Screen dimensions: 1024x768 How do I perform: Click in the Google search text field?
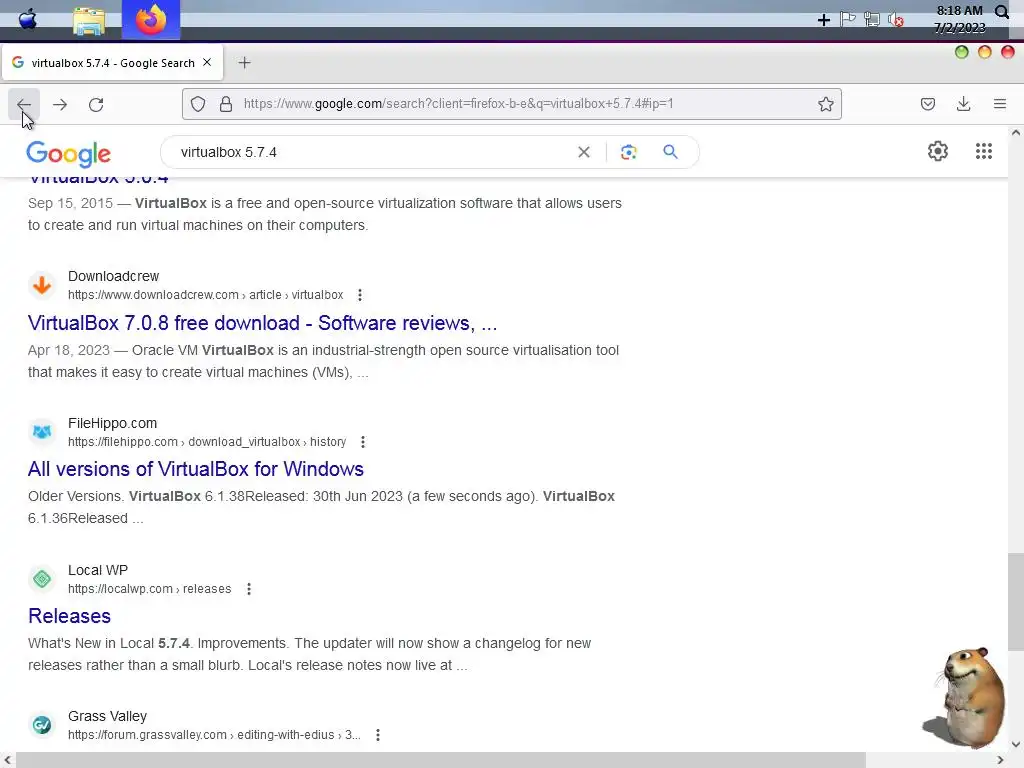click(x=372, y=152)
